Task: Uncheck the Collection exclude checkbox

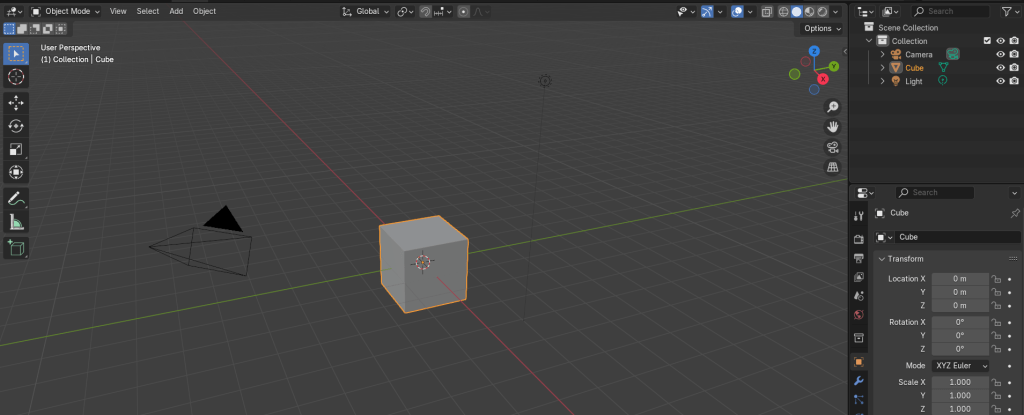Action: (x=987, y=41)
